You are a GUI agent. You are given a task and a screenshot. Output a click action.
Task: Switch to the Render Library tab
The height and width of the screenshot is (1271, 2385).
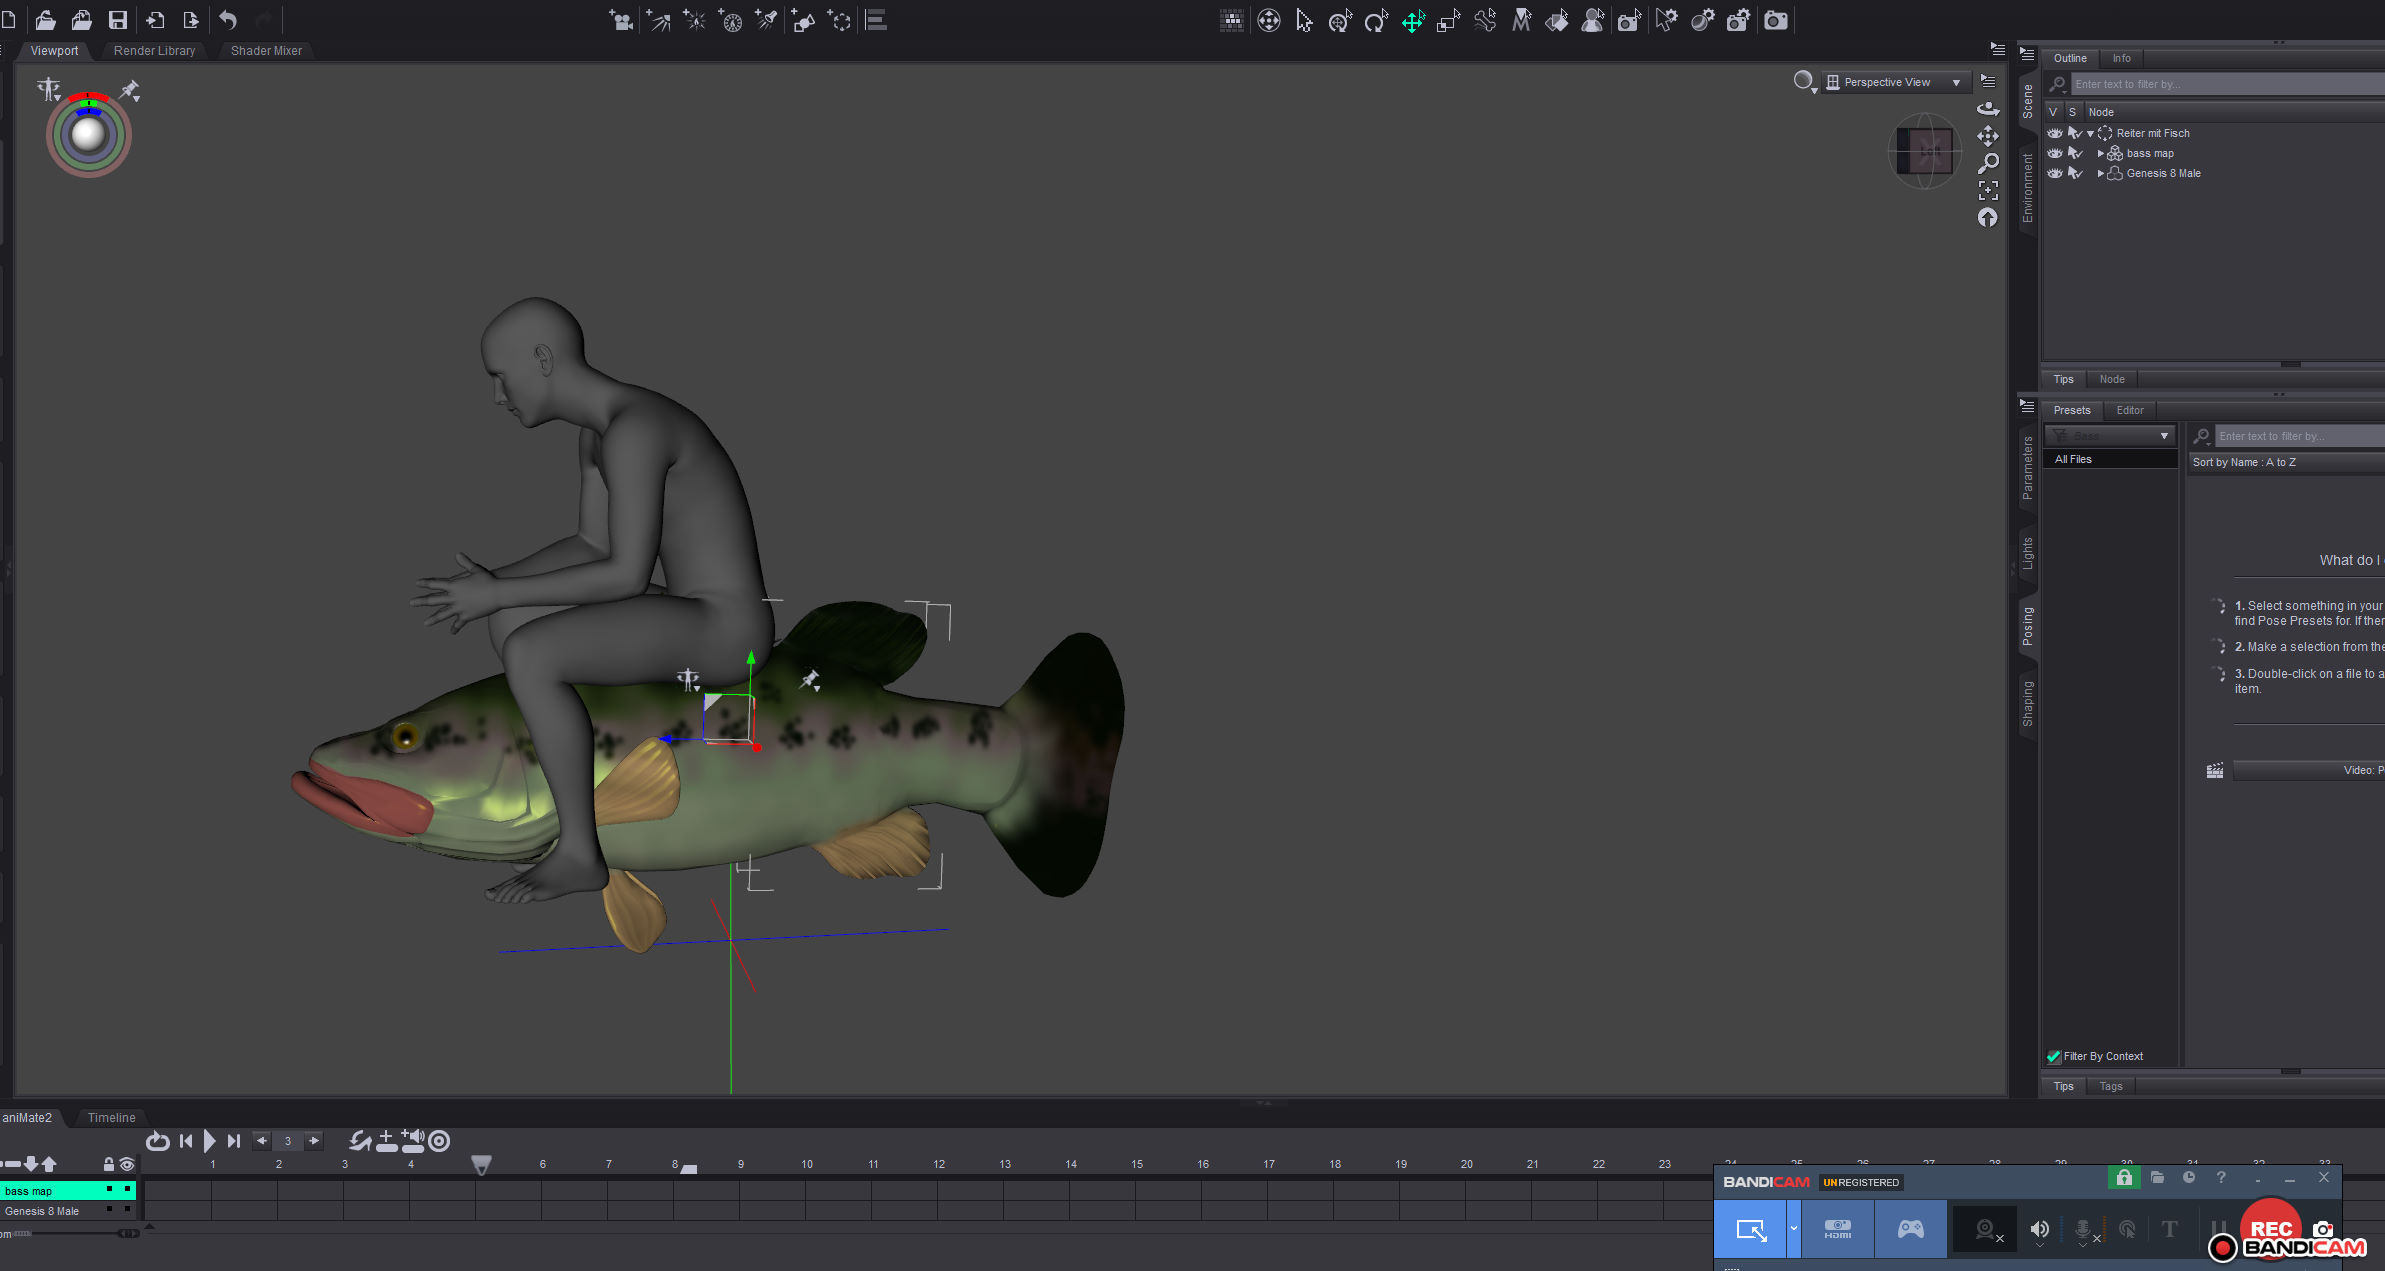click(154, 50)
